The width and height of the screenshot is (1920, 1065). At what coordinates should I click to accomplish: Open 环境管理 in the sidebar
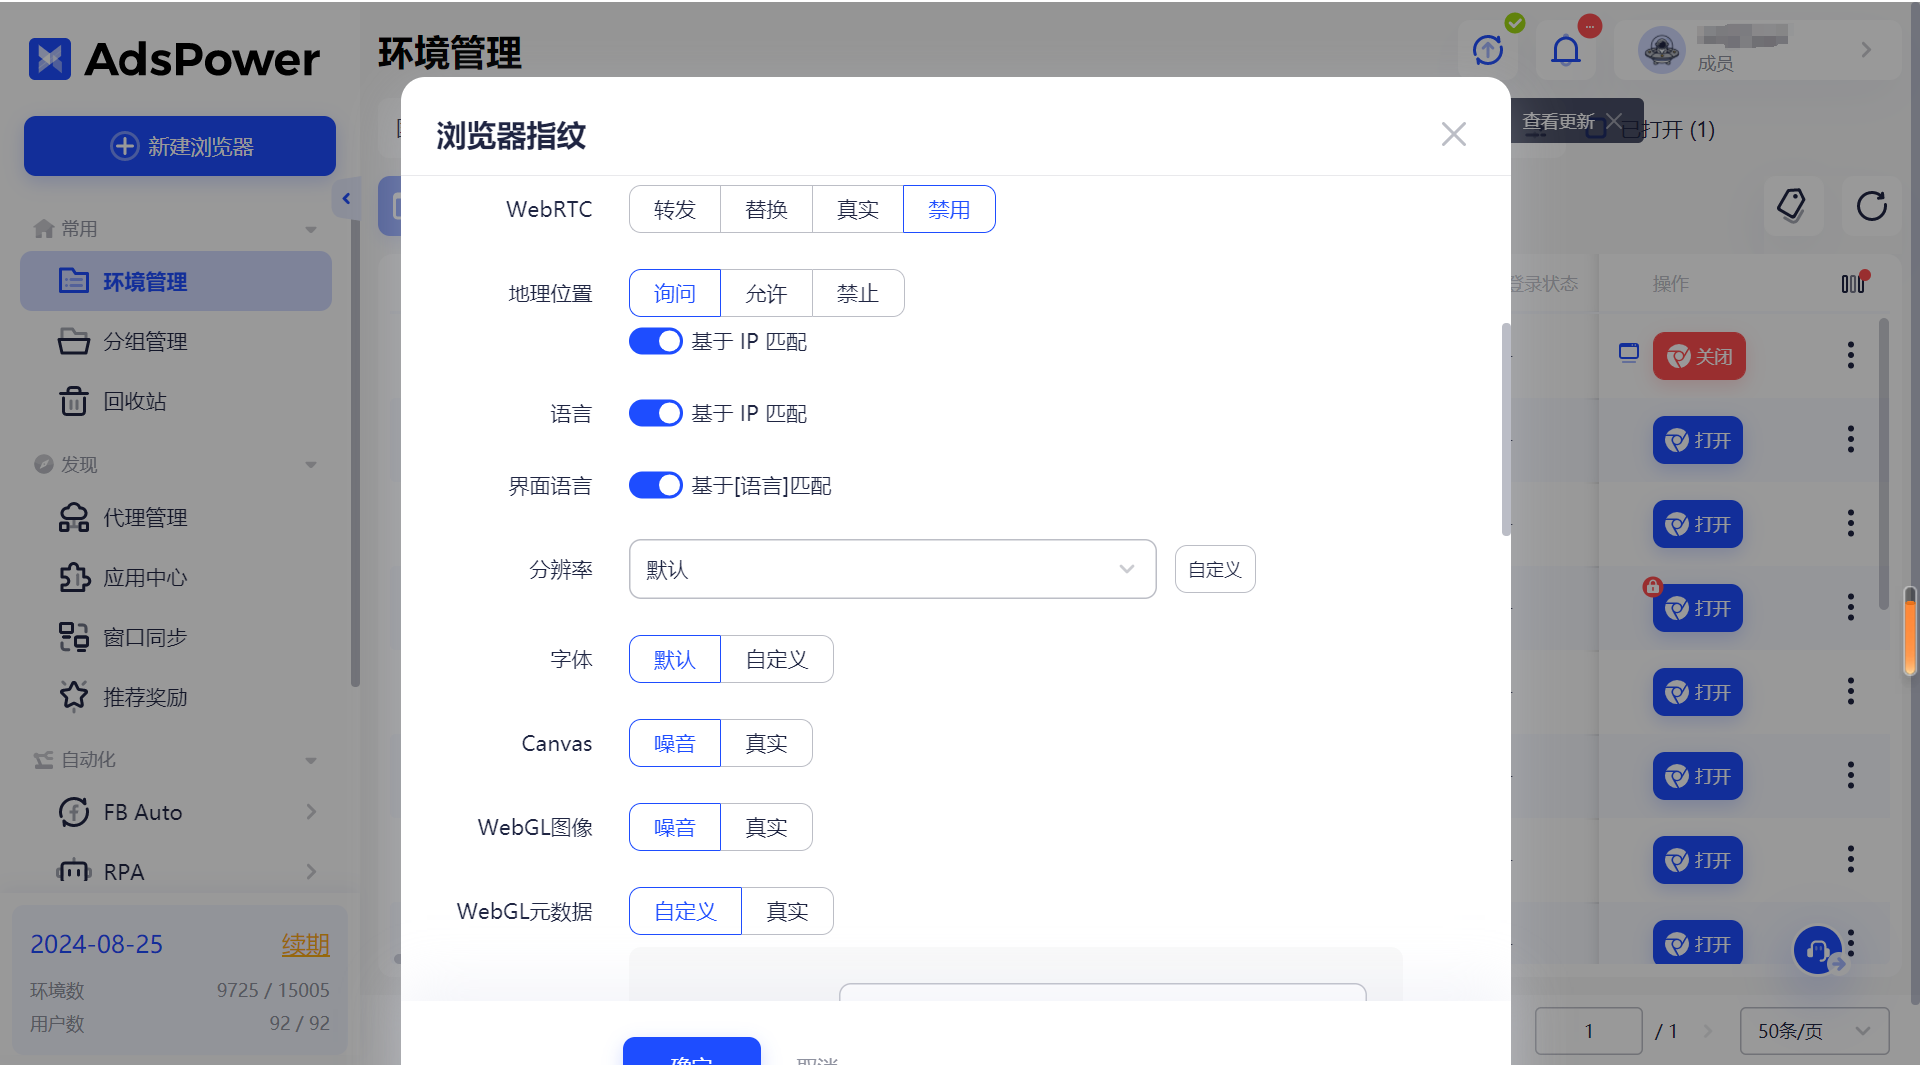click(x=176, y=281)
